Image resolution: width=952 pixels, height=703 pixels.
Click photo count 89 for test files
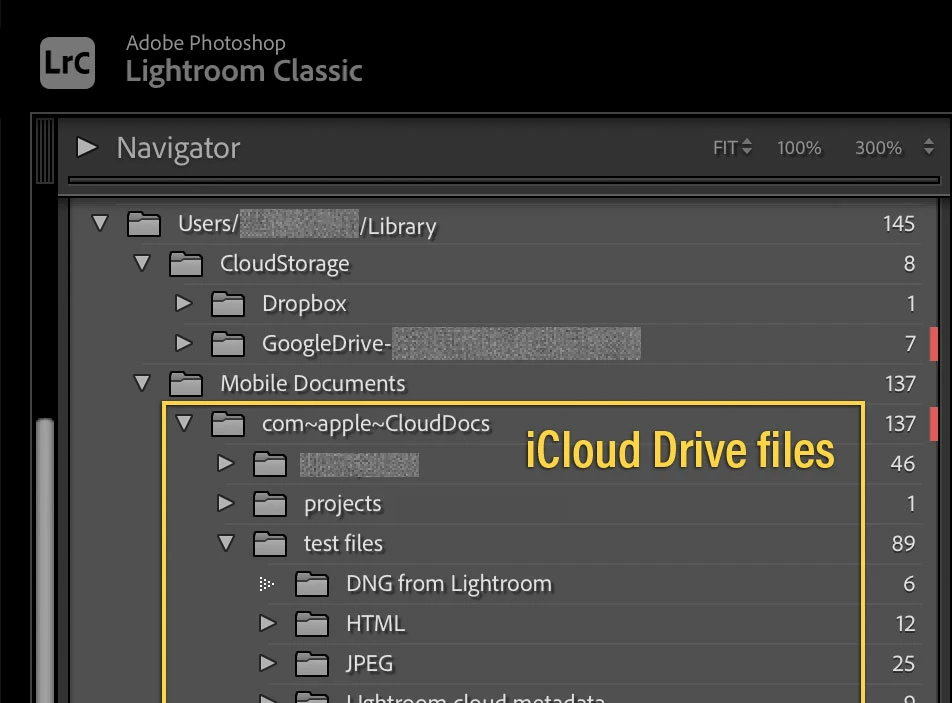[903, 543]
